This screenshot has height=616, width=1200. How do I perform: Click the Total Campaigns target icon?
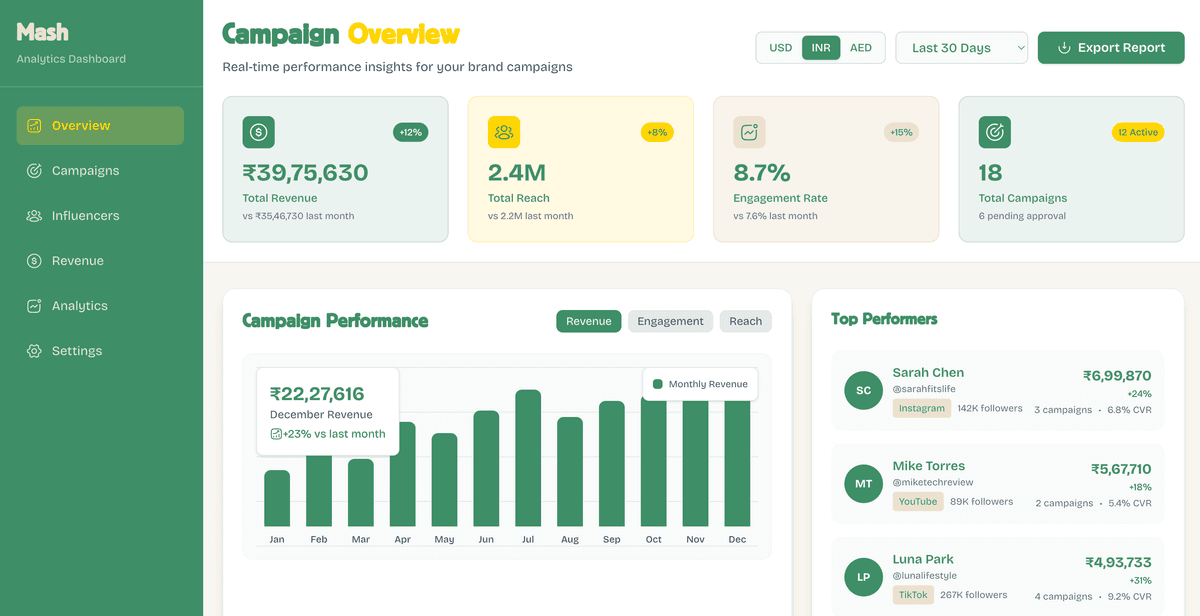994,132
